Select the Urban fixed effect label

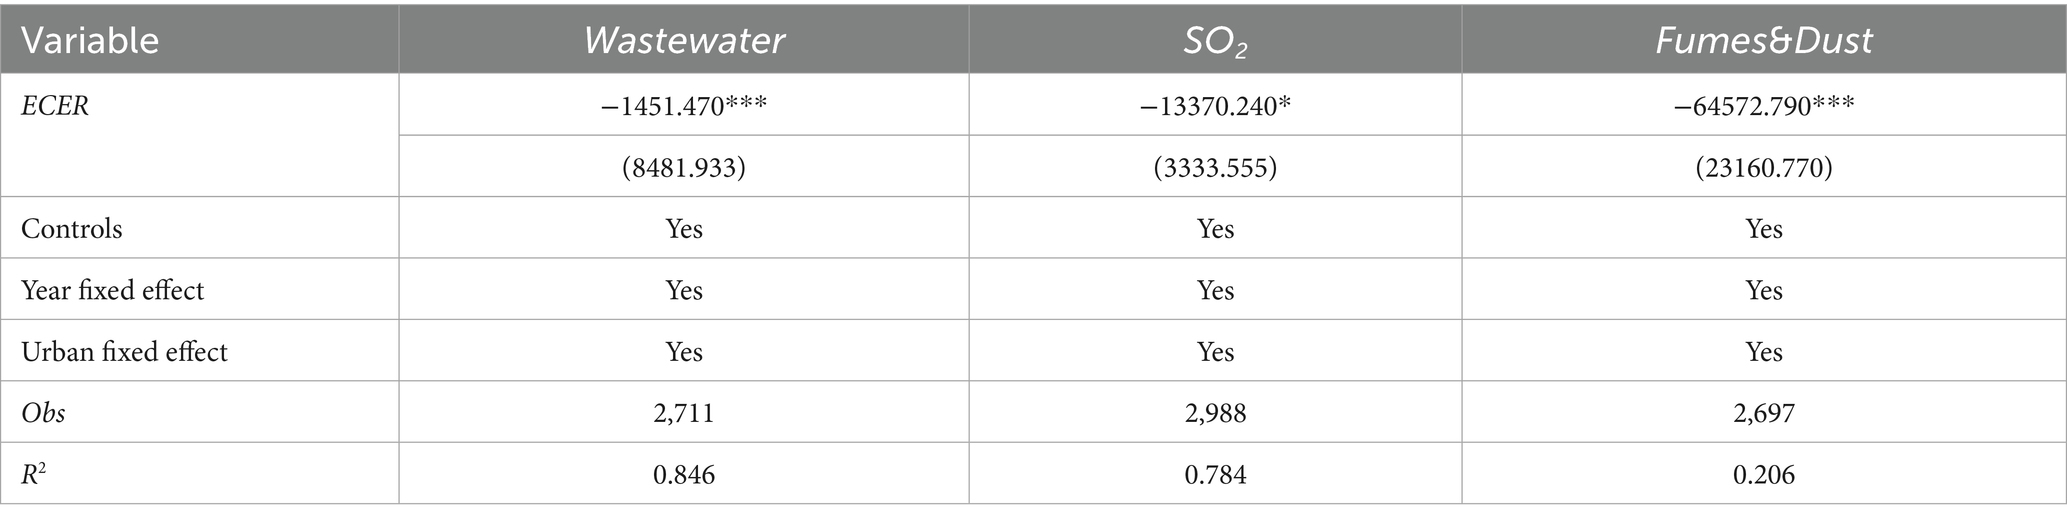[124, 352]
